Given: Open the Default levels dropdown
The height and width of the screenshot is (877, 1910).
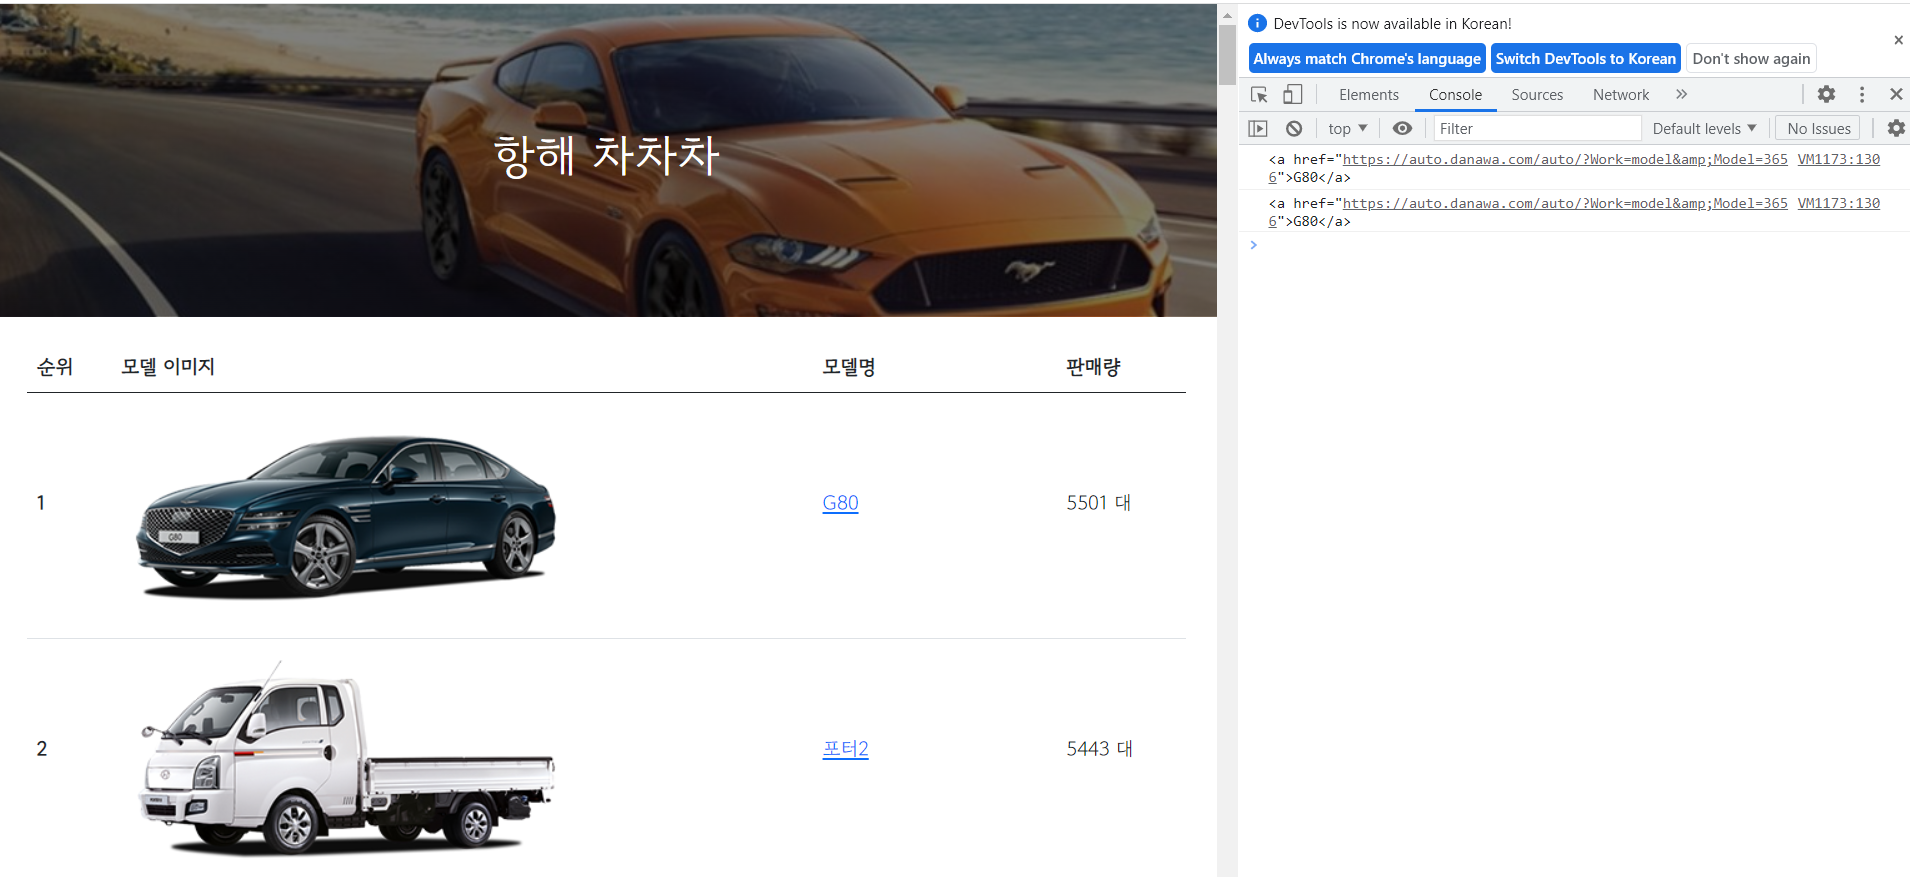Looking at the screenshot, I should (x=1704, y=128).
